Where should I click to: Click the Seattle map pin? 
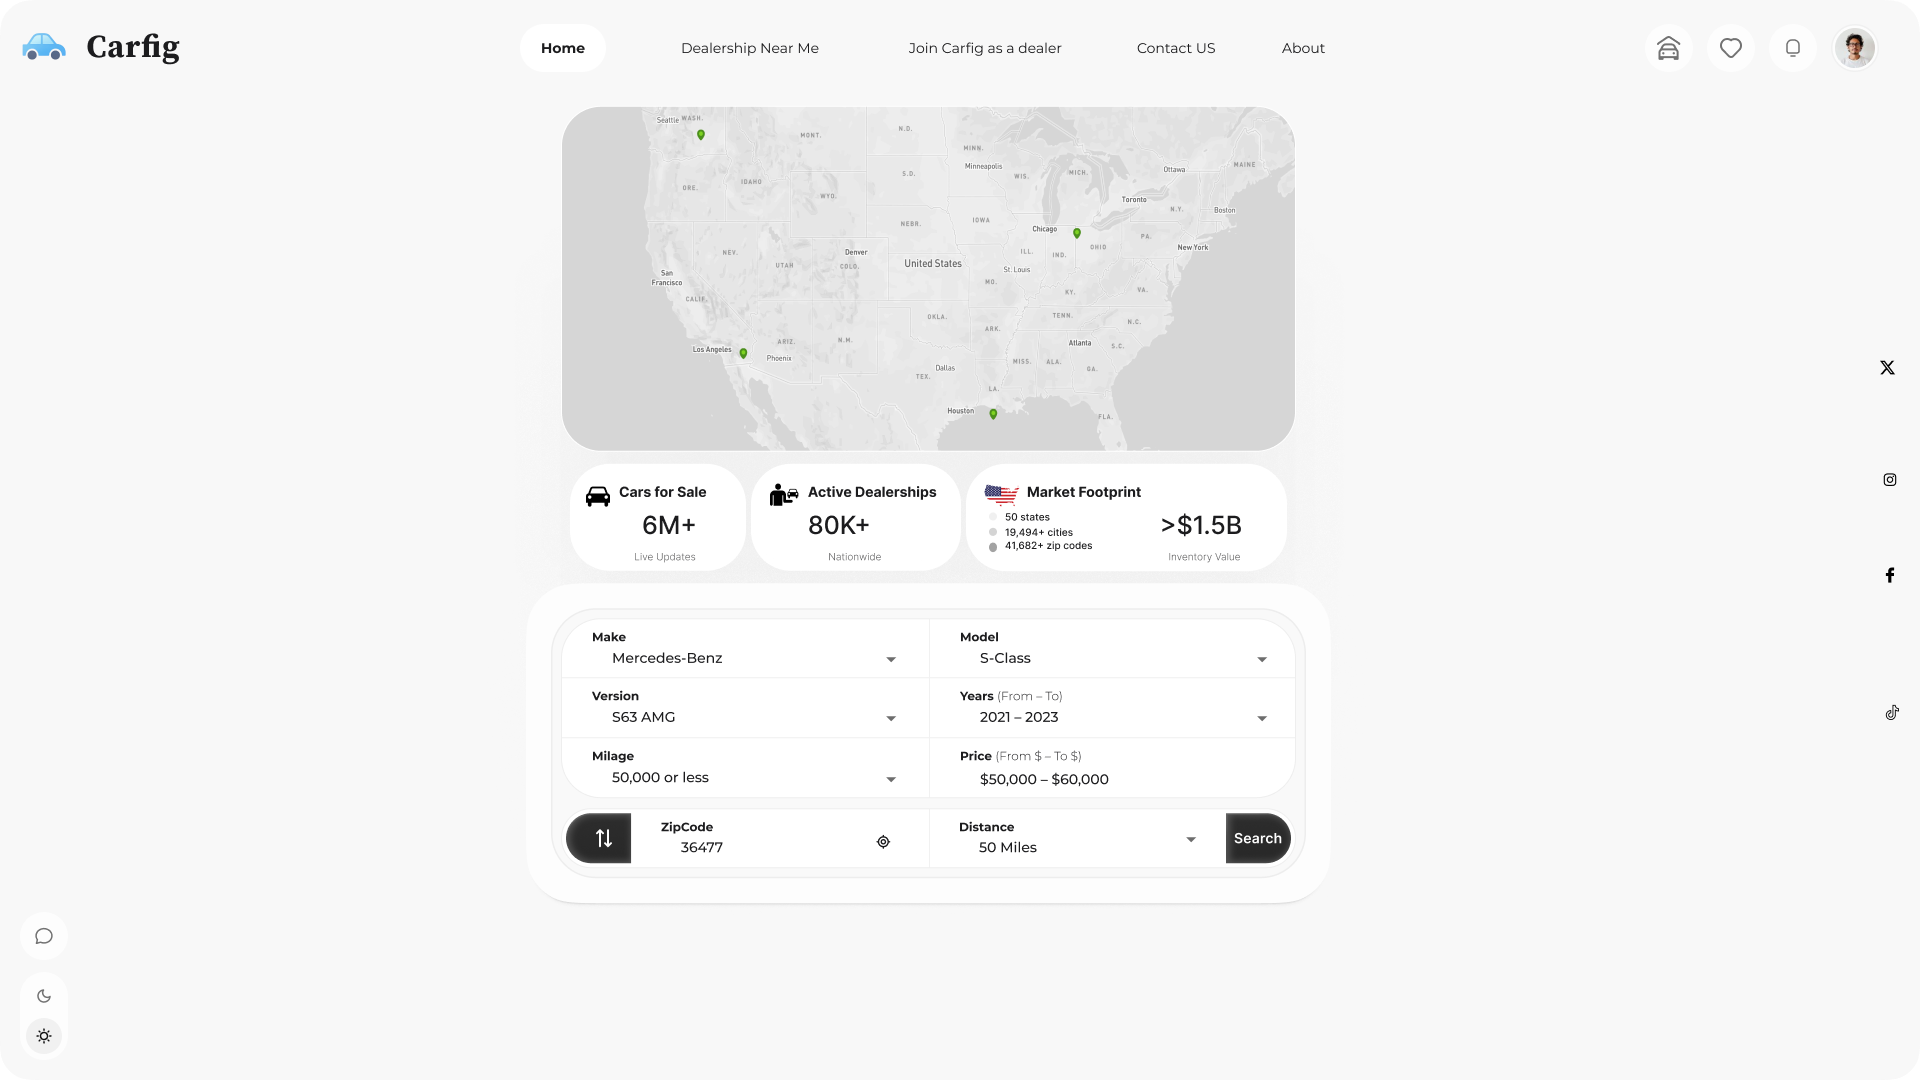(701, 135)
